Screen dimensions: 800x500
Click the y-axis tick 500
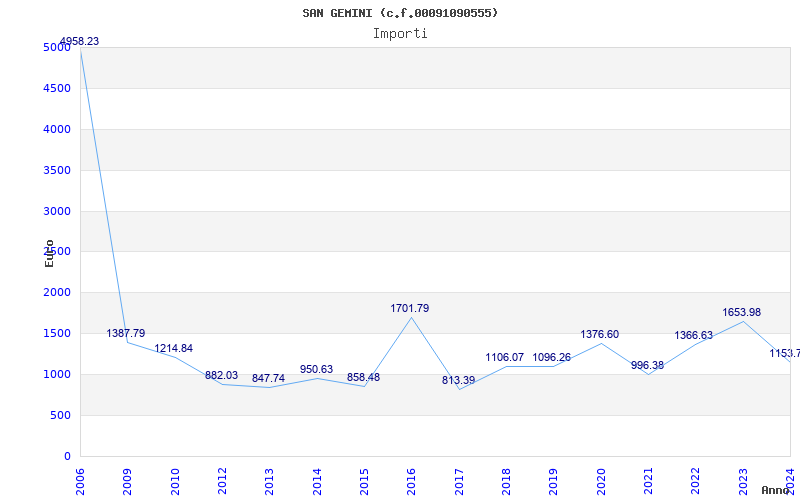tap(61, 415)
